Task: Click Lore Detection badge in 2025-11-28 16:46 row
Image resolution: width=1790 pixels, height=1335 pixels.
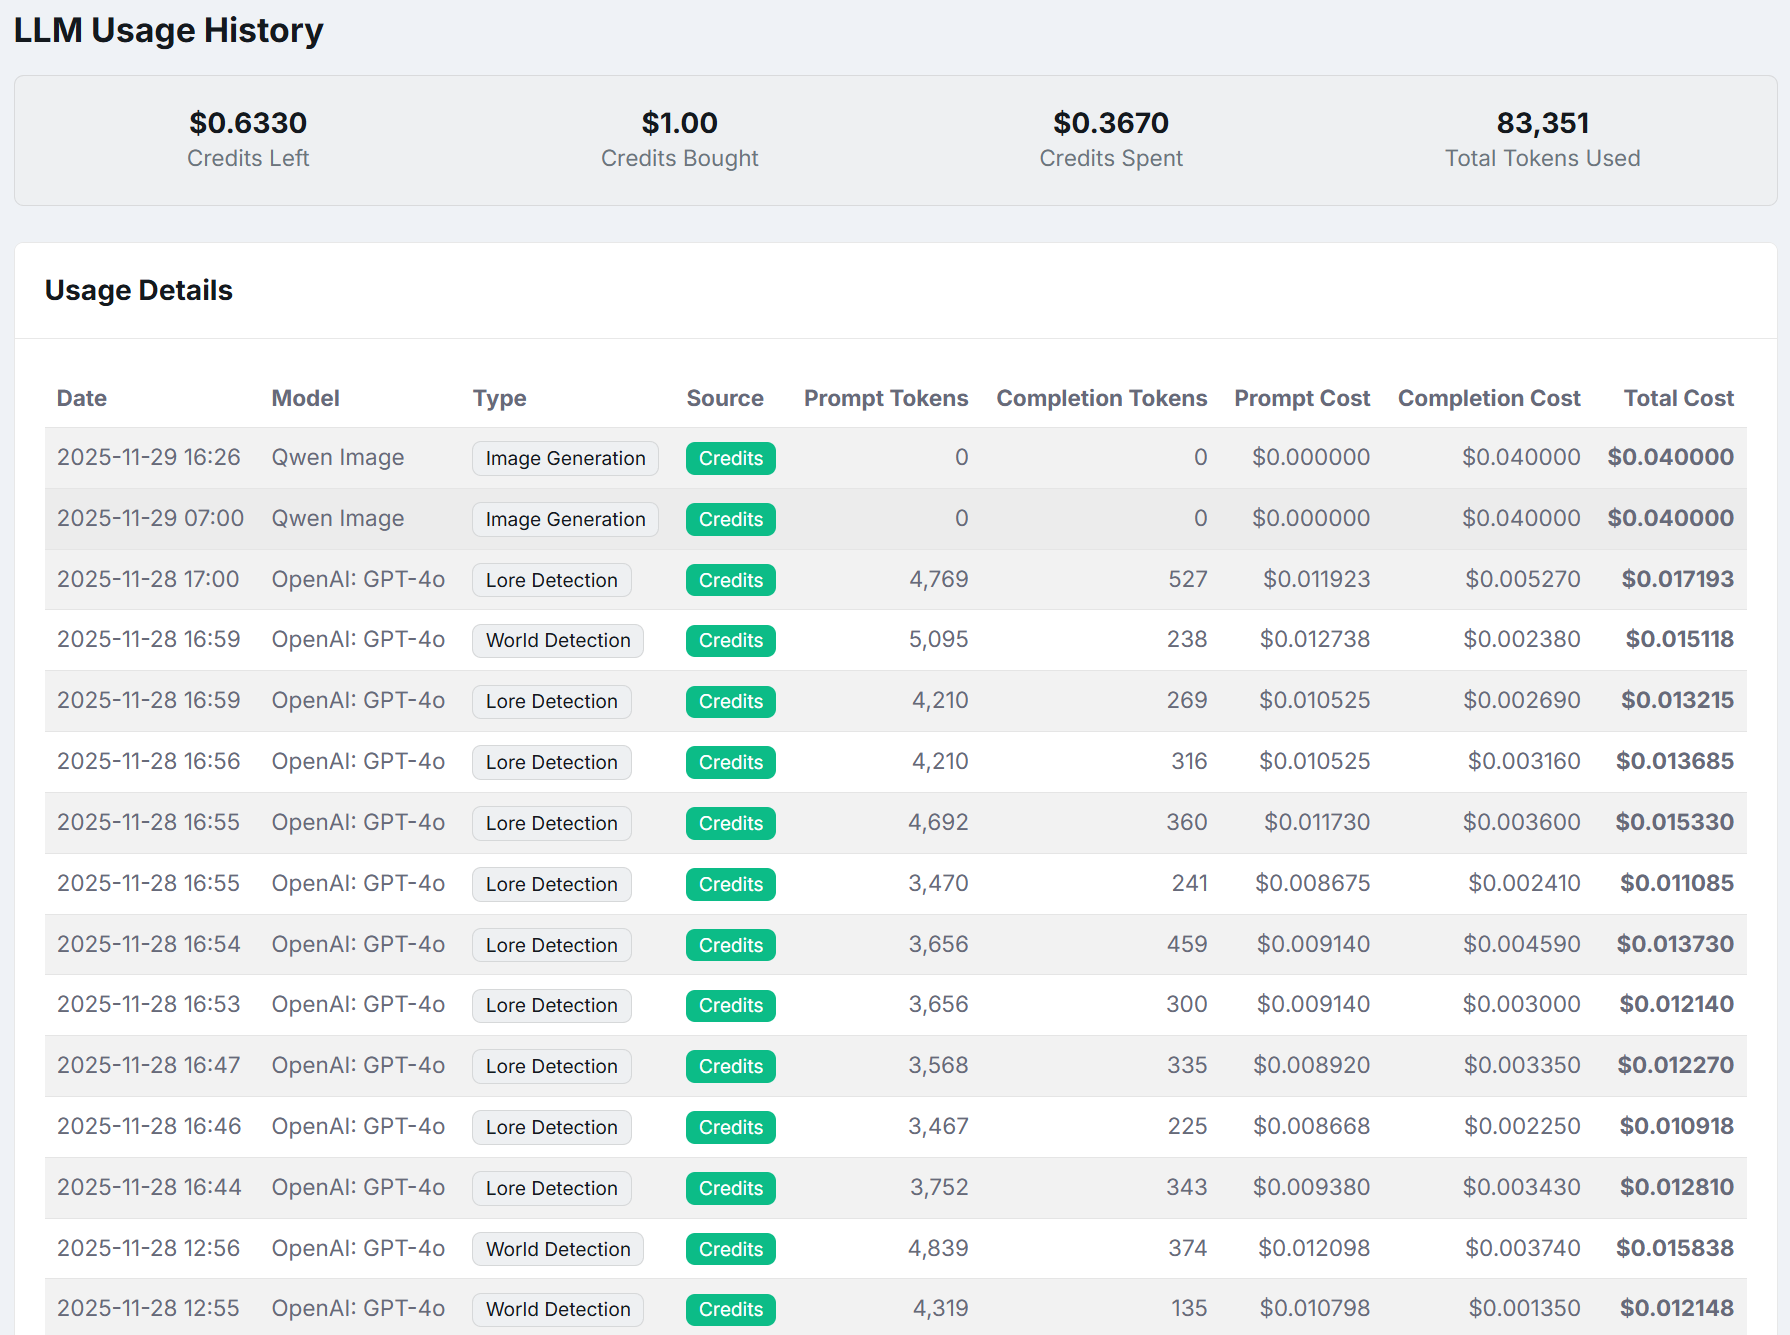Action: pos(552,1127)
